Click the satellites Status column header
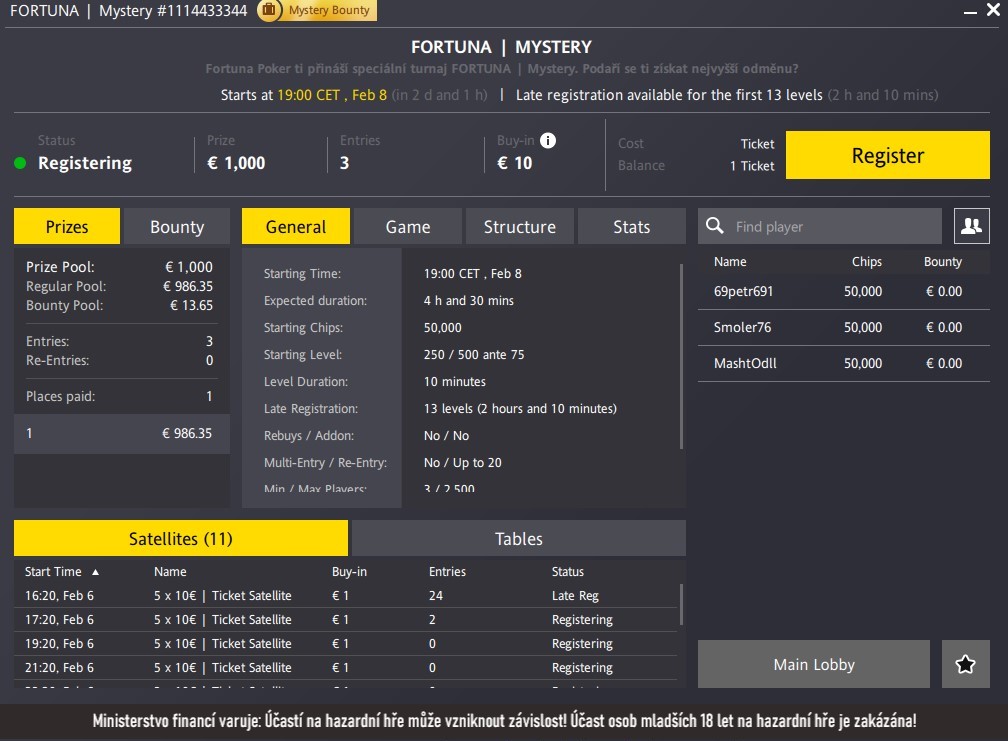Screen dimensions: 1008x741 coord(568,571)
